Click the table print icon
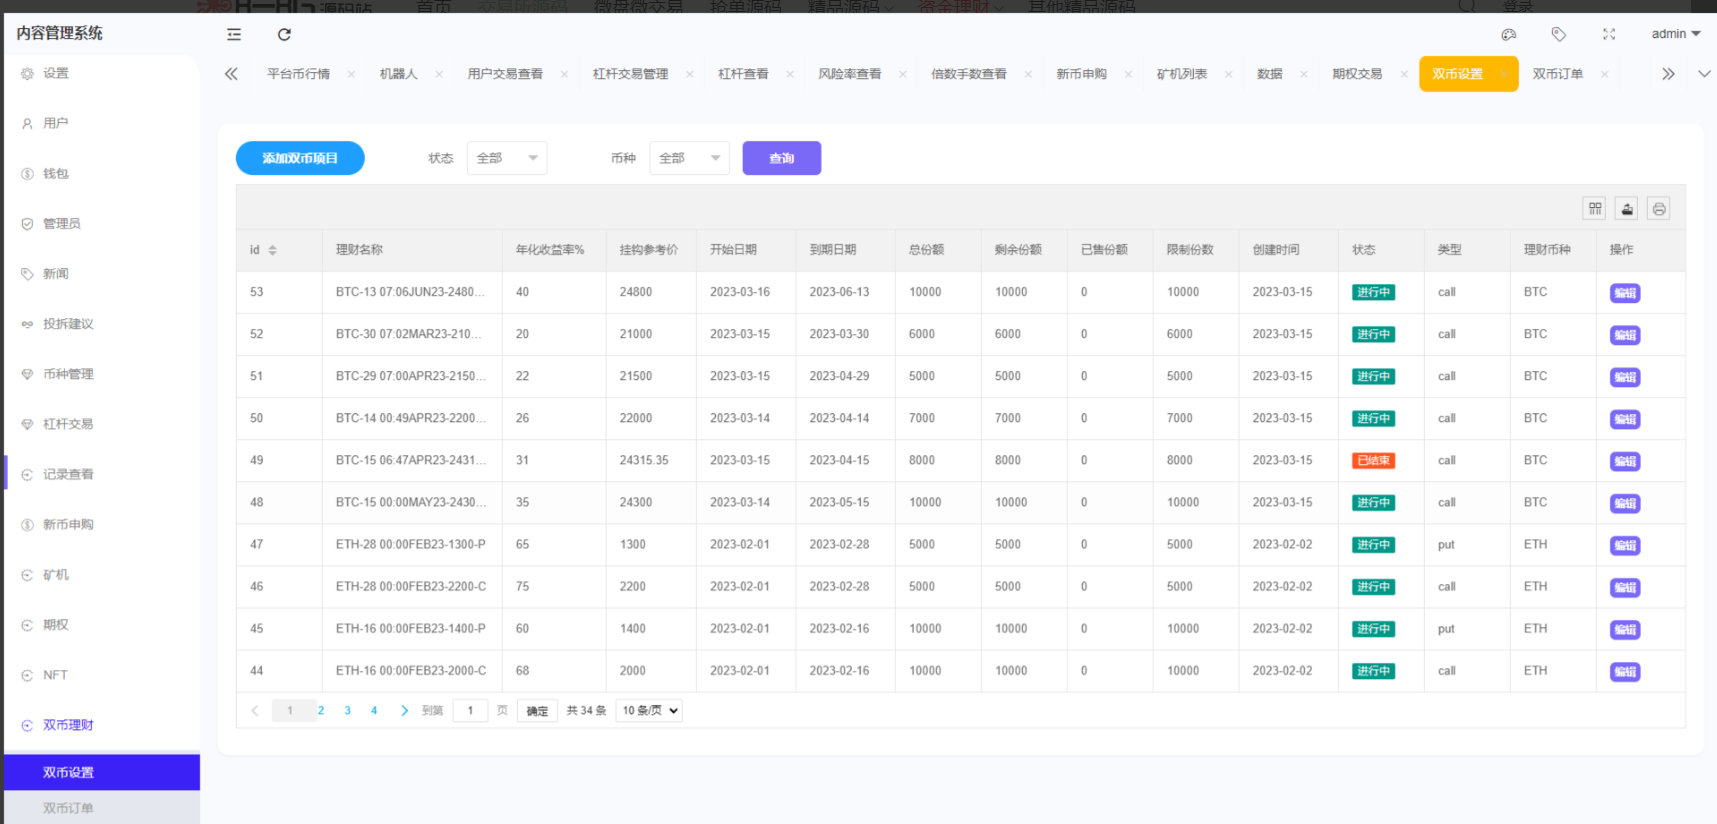This screenshot has width=1717, height=824. click(x=1659, y=208)
